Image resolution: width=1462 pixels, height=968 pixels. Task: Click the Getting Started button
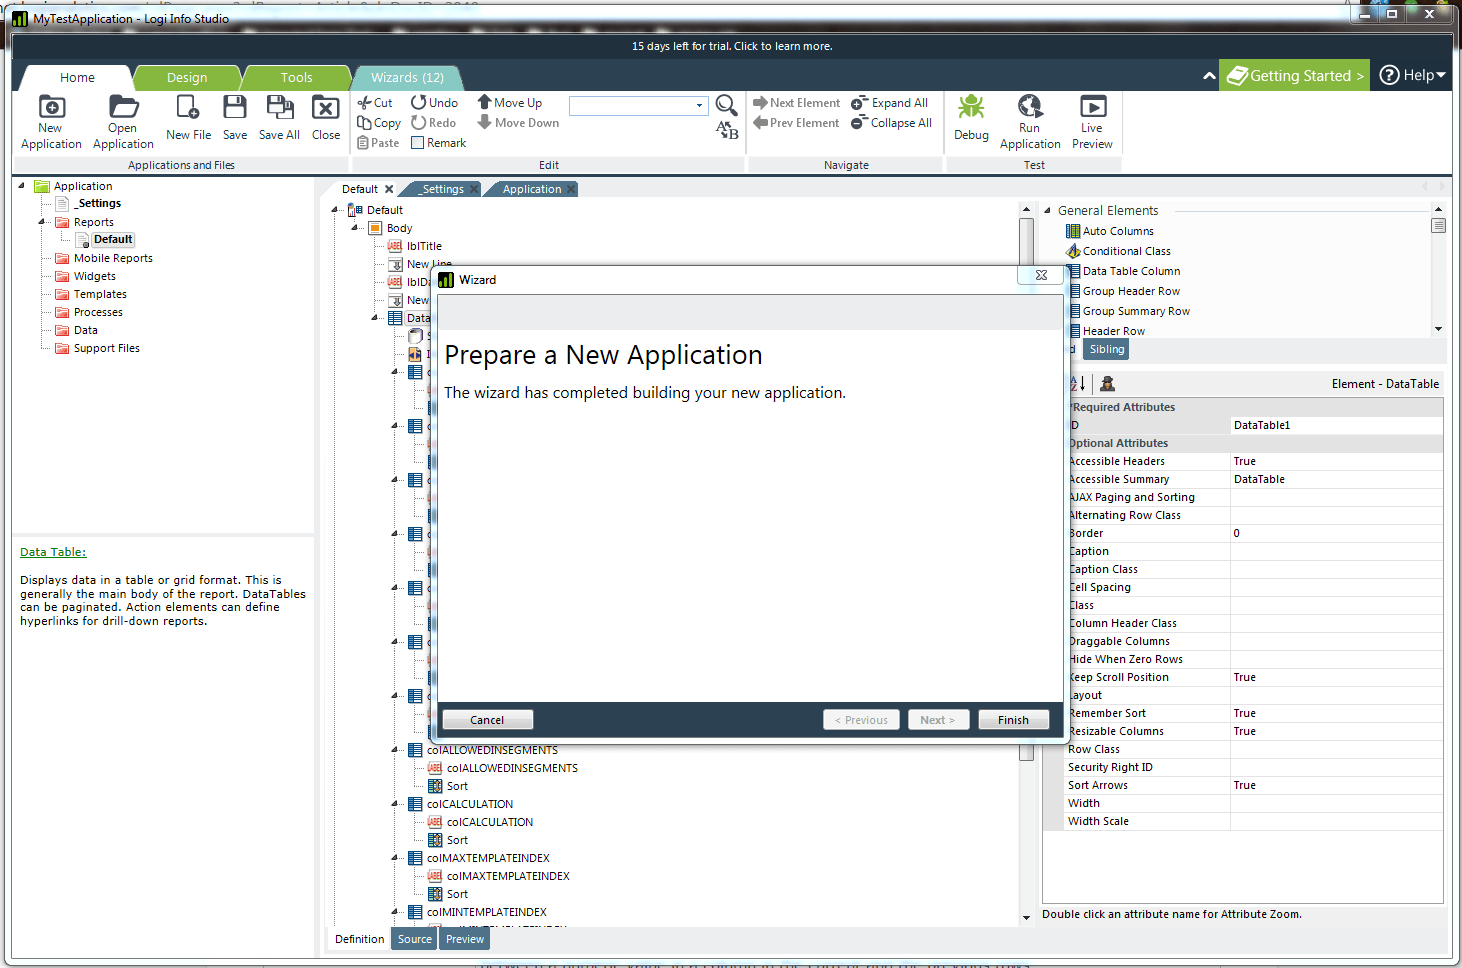pyautogui.click(x=1296, y=76)
